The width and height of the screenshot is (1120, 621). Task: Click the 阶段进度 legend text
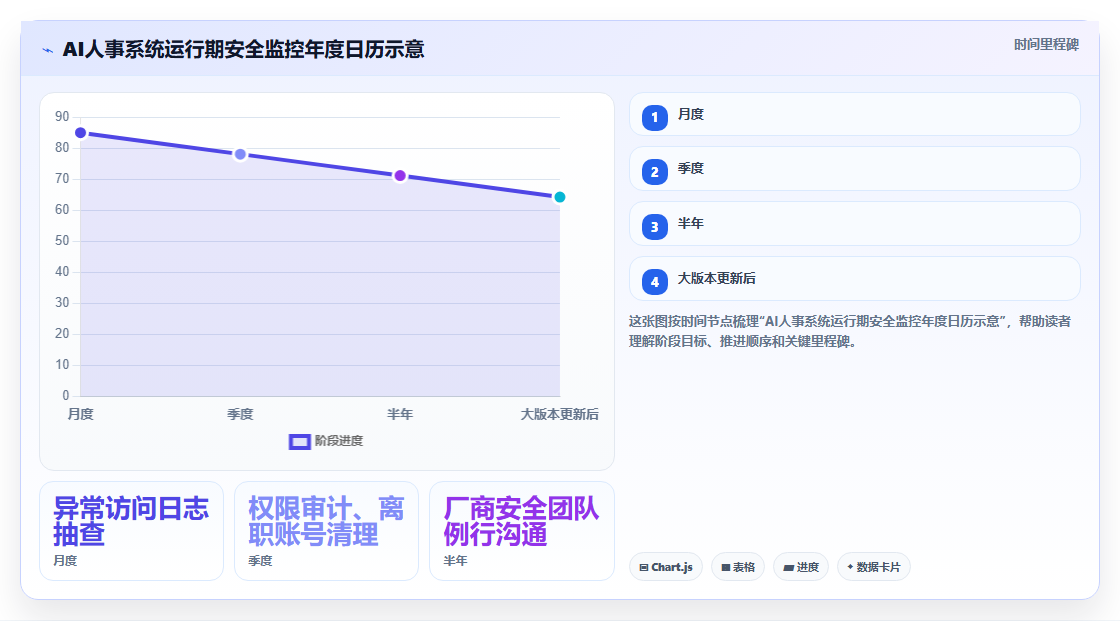coord(339,441)
